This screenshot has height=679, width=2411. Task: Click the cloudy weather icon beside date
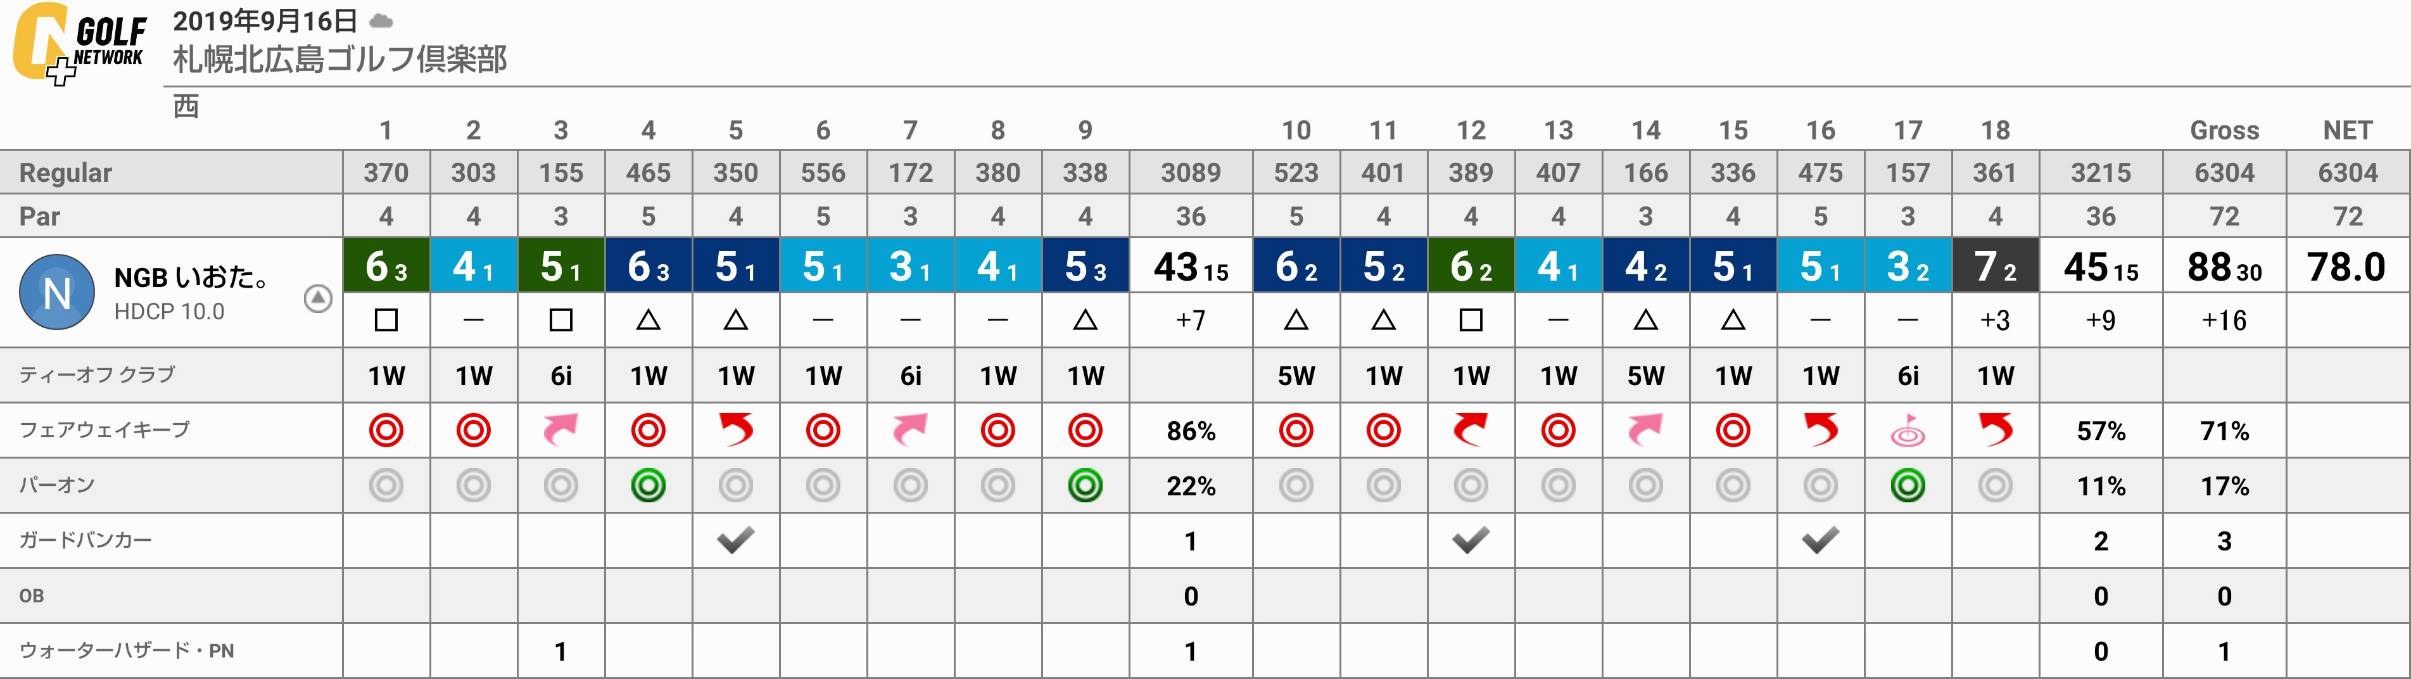[x=381, y=21]
